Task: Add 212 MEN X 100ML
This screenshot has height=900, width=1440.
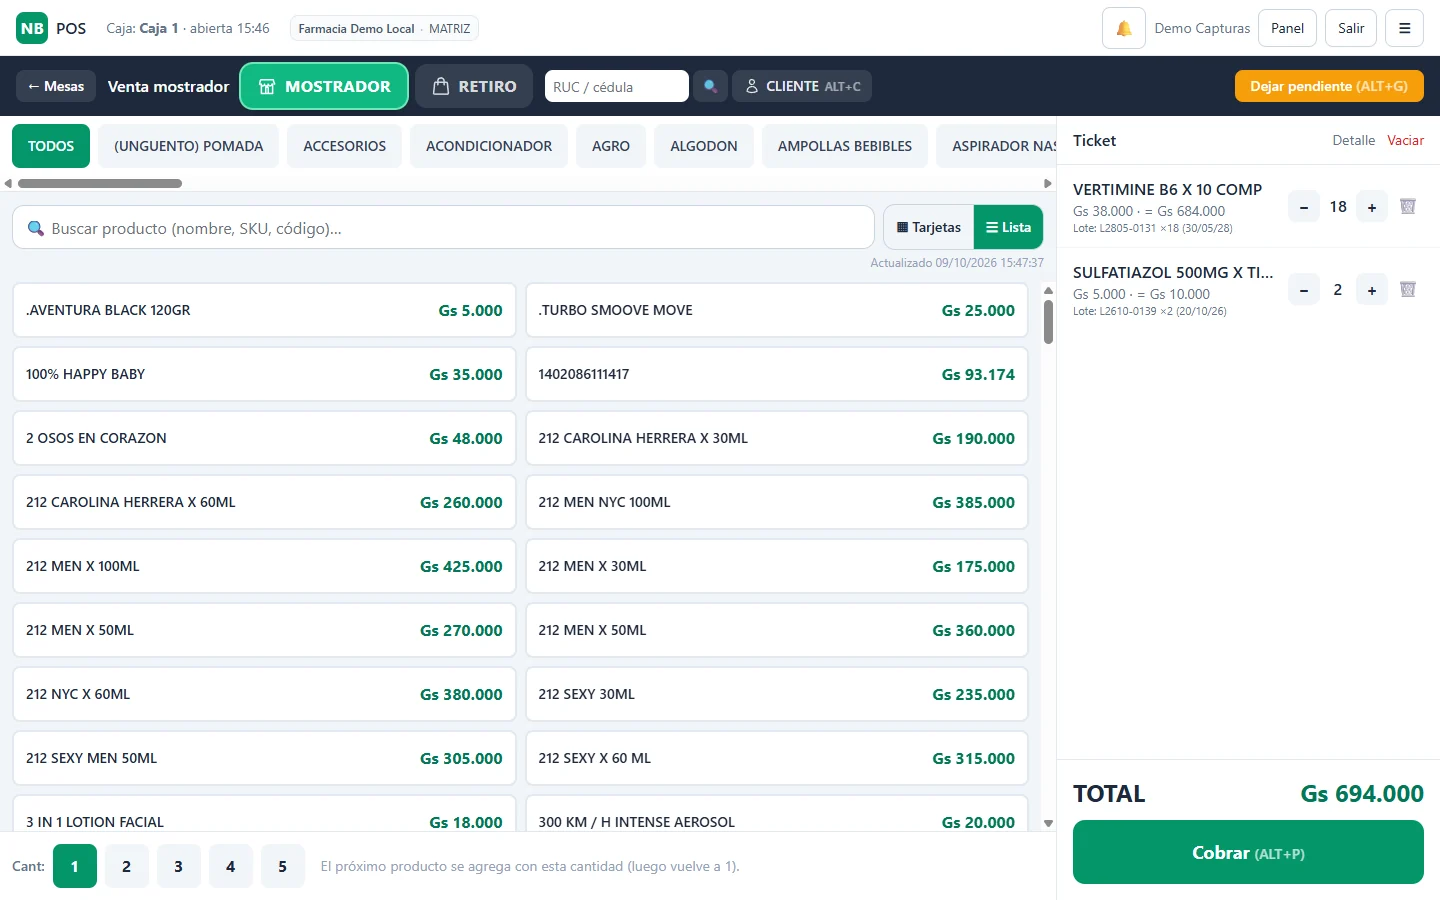Action: coord(264,566)
